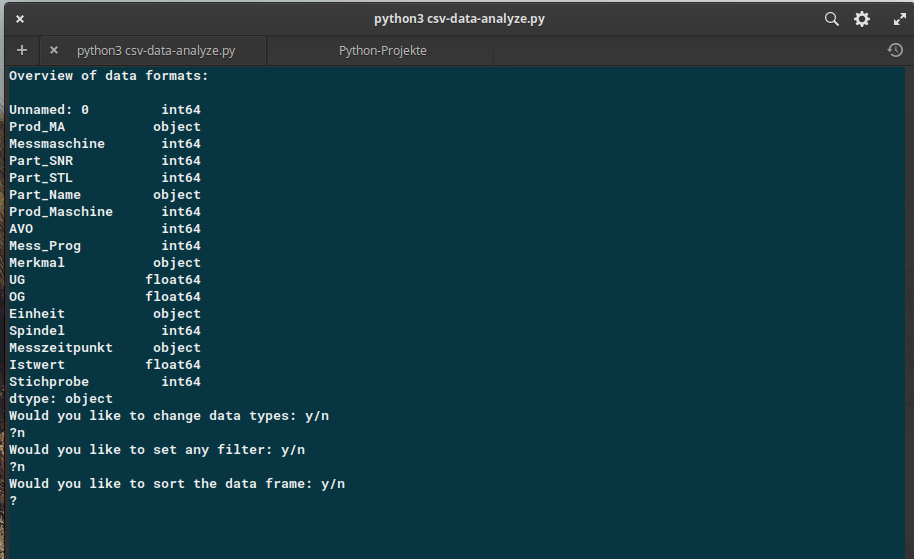Click the window title python3 csv-data-analyze.py

click(x=459, y=19)
